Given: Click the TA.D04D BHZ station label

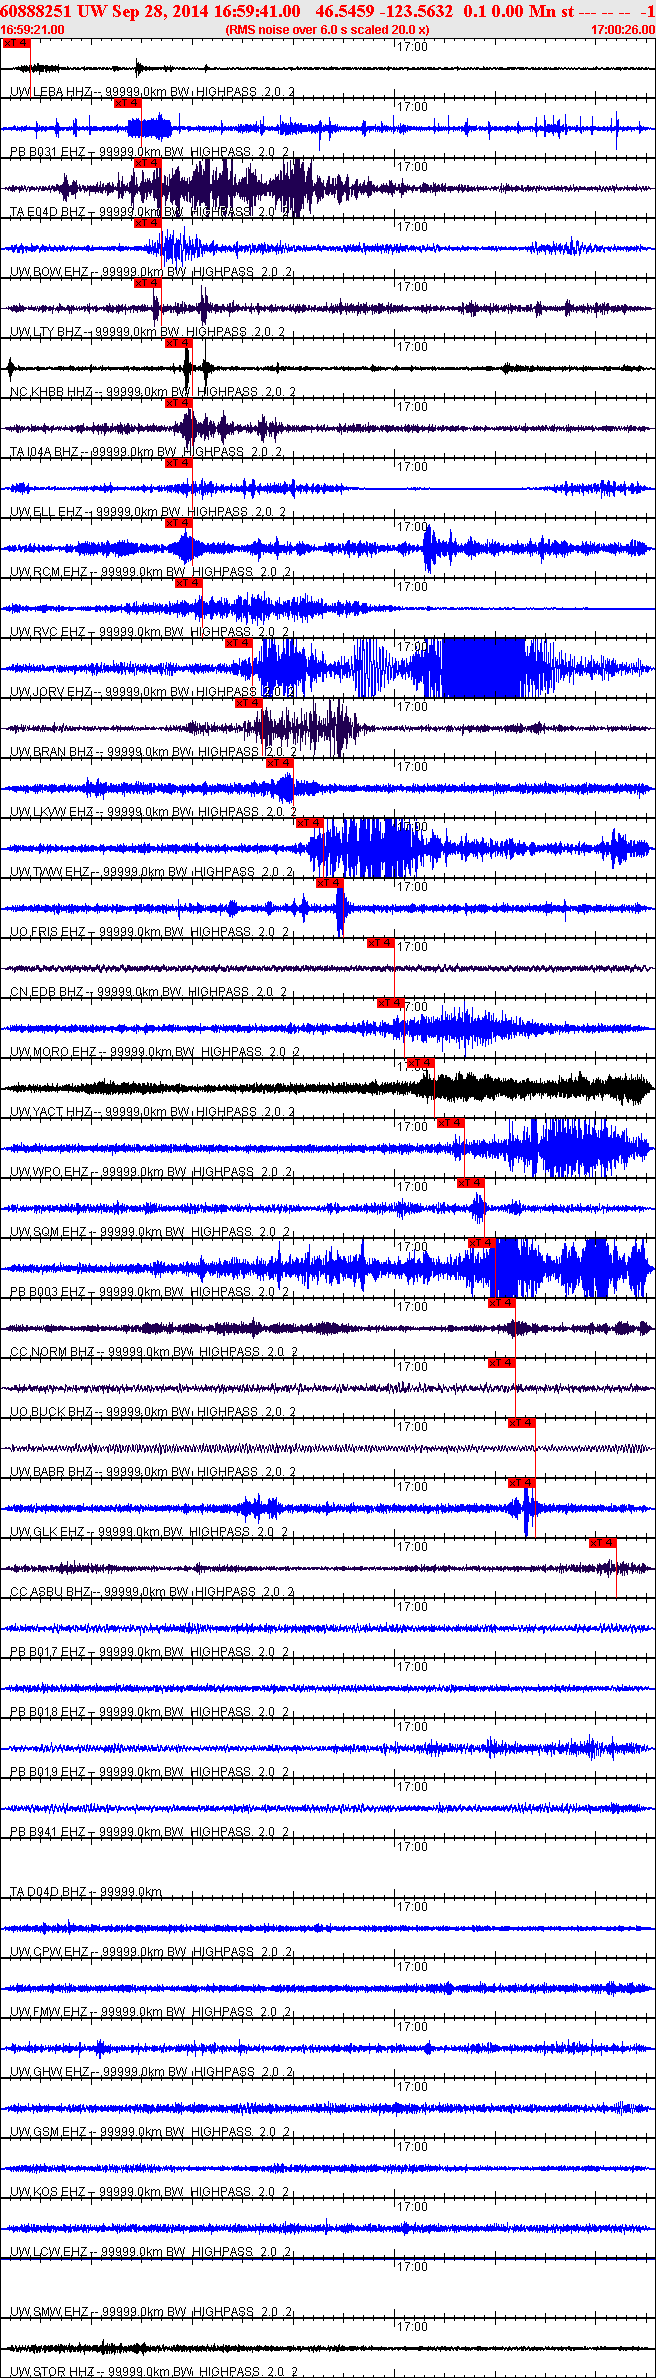Looking at the screenshot, I should click(x=48, y=1892).
